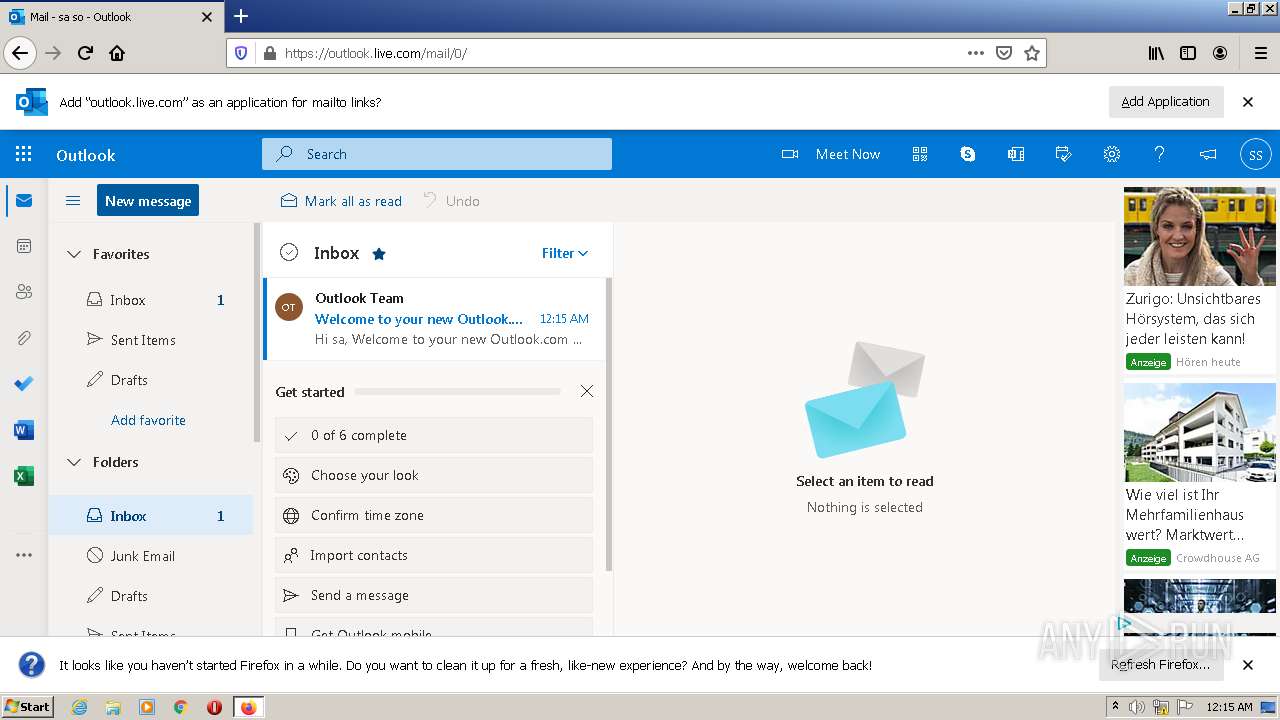This screenshot has width=1280, height=720.
Task: Collapse the Folders section
Action: [x=74, y=462]
